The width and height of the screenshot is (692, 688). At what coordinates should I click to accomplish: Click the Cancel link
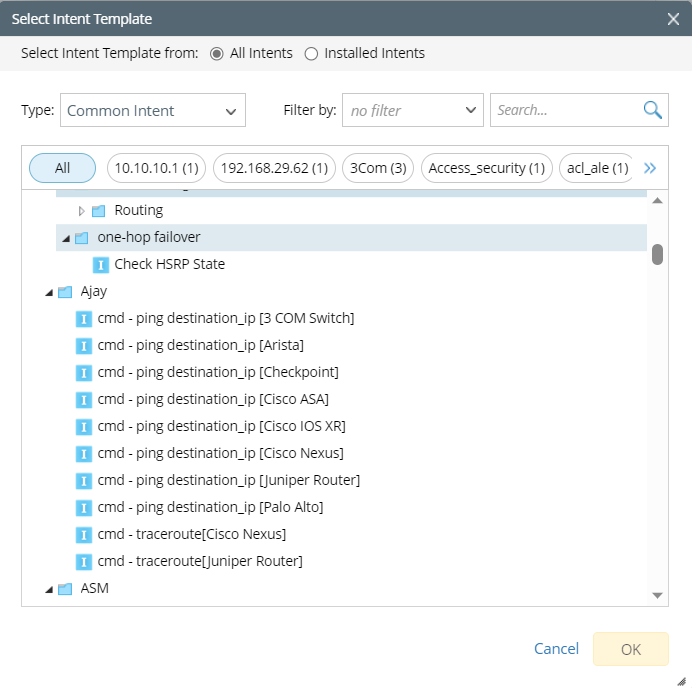tap(556, 649)
